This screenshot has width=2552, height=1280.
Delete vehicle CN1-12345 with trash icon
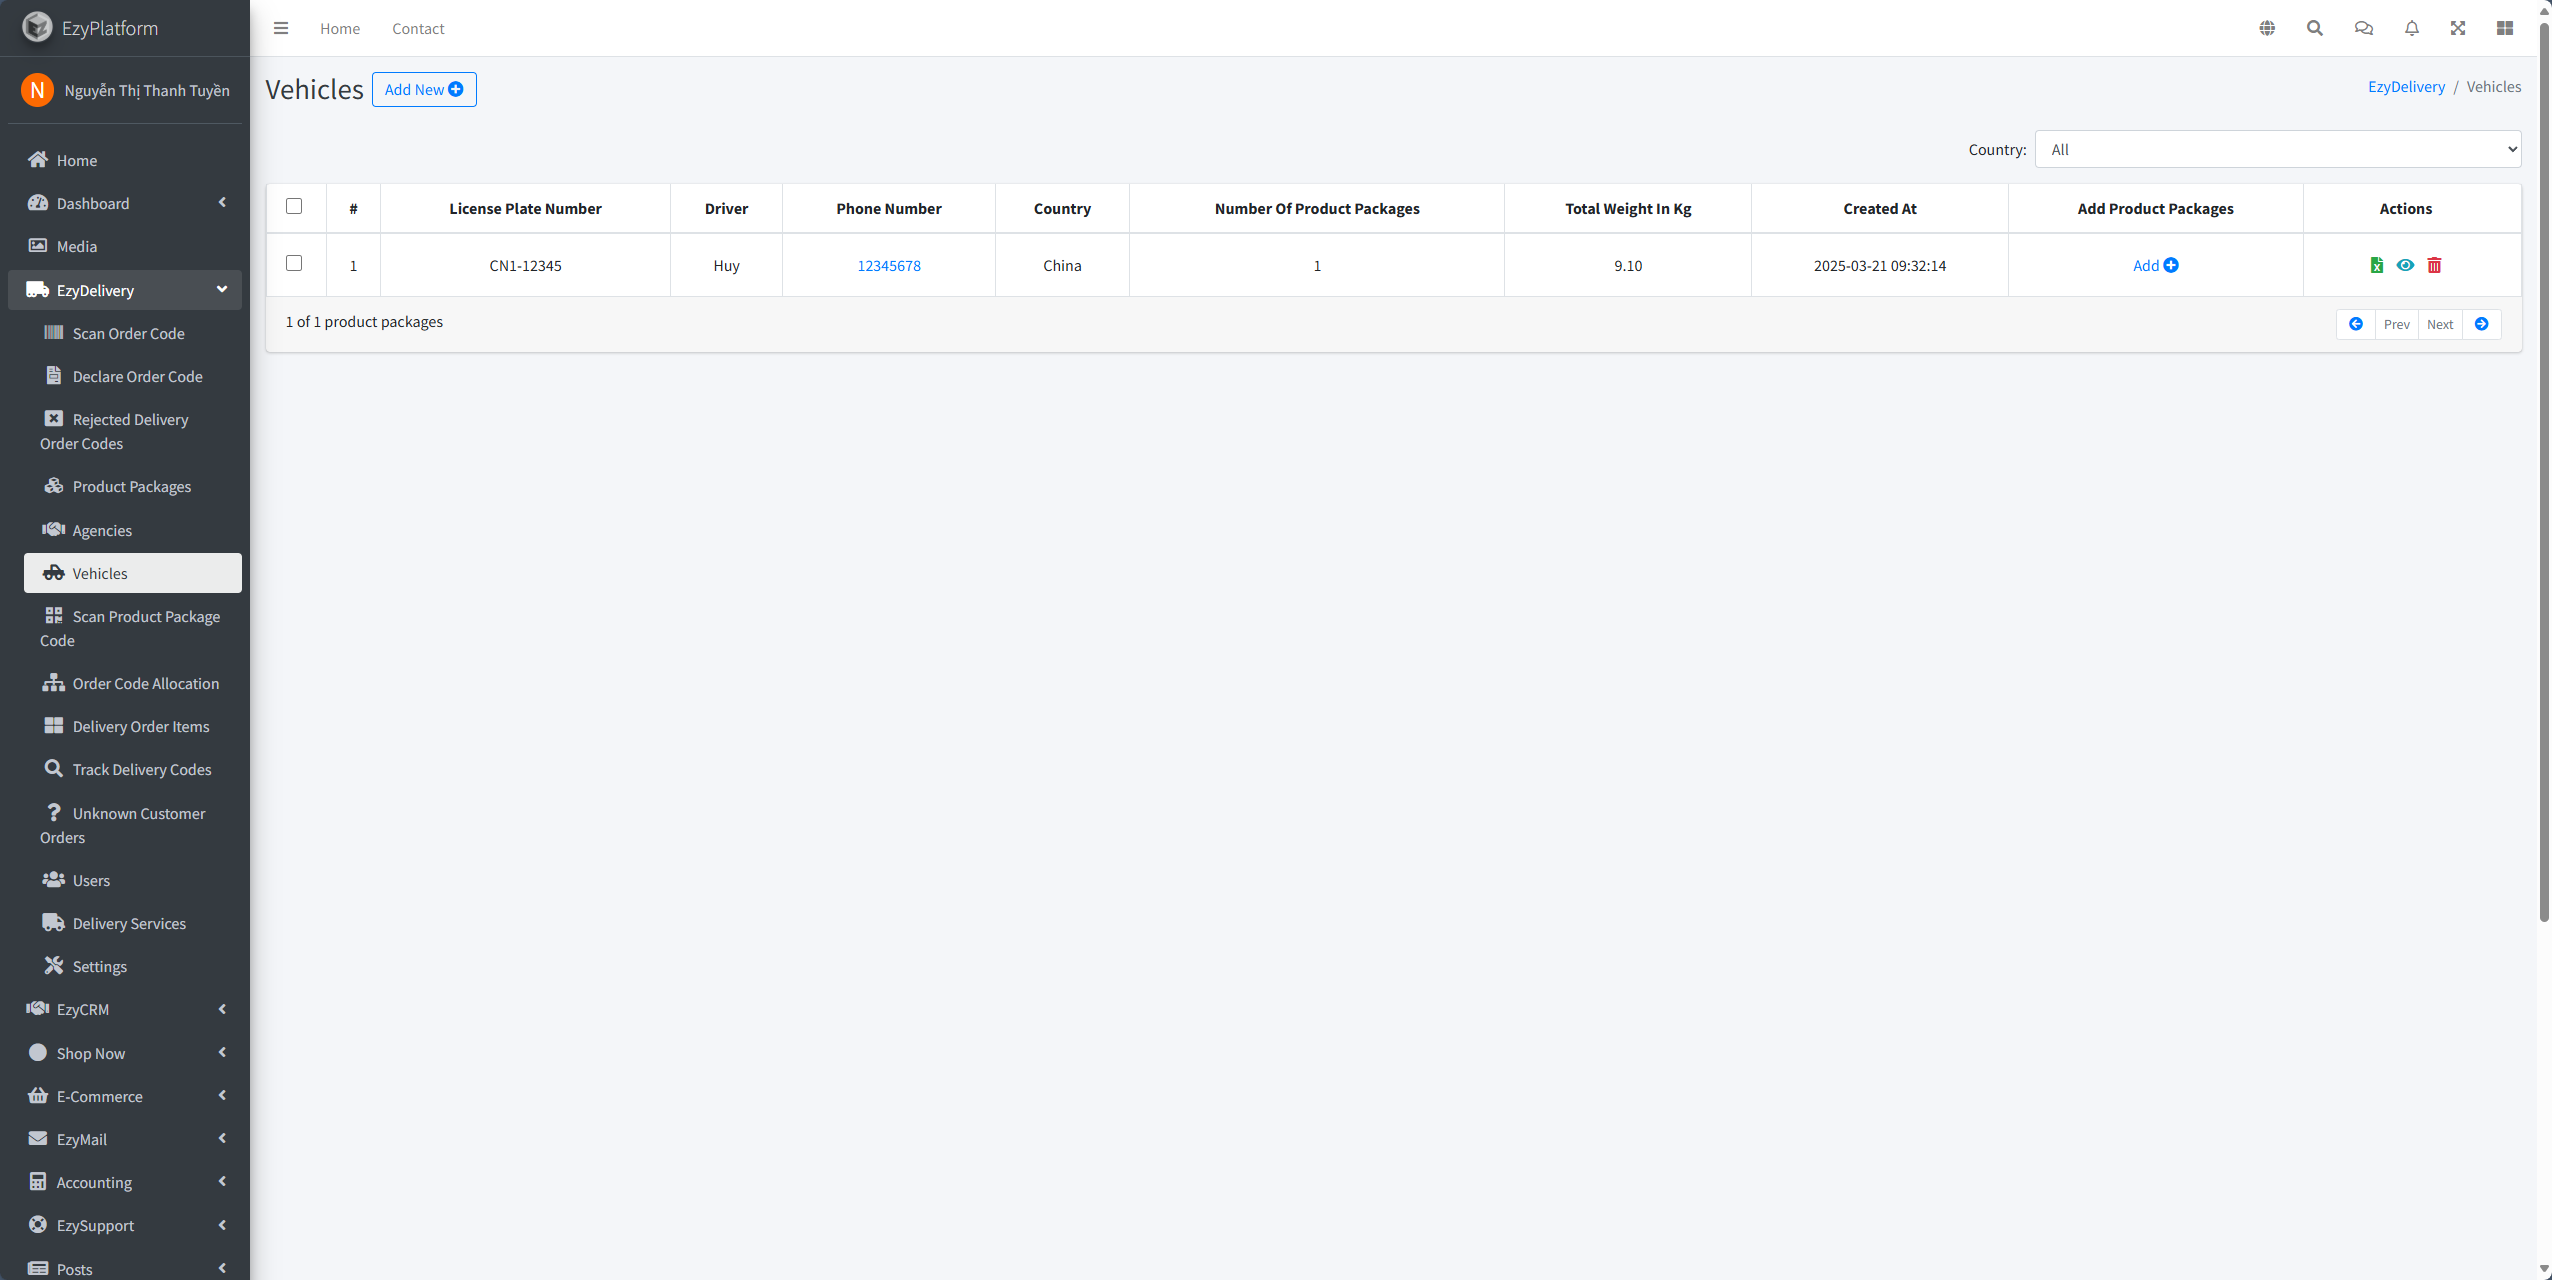2435,265
